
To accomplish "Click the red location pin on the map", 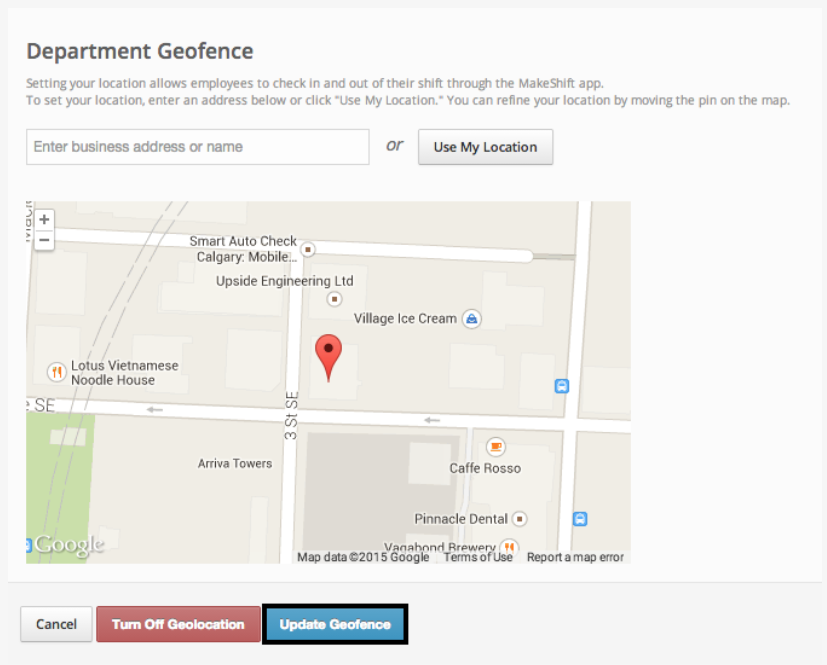I will coord(329,358).
